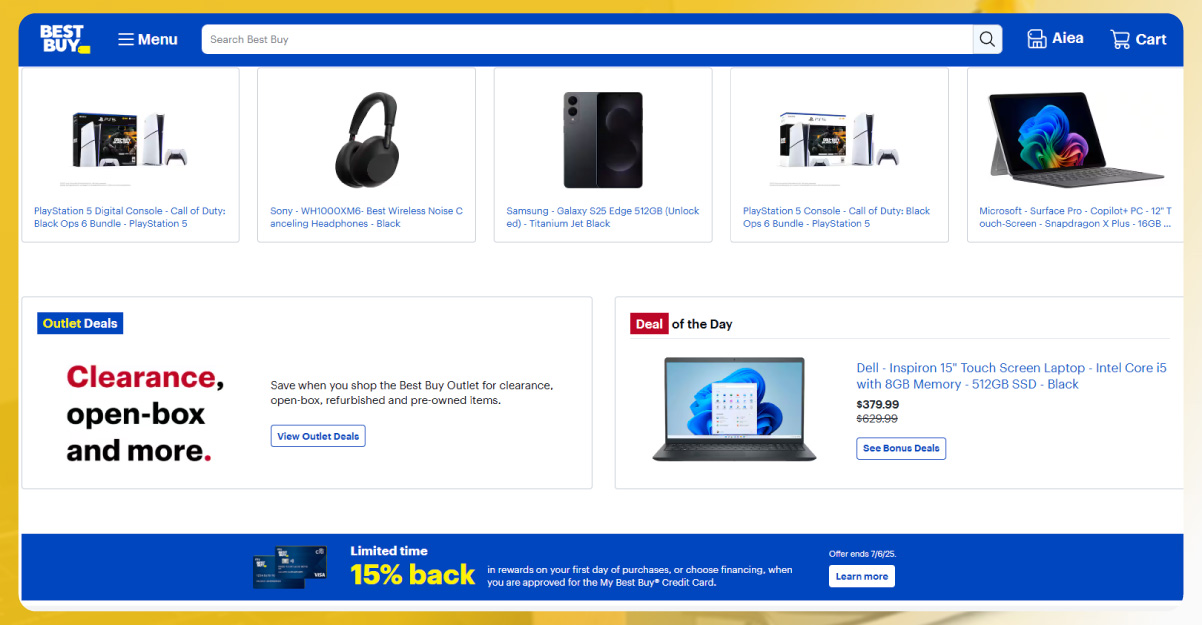Select the Samsung Galaxy S25 Edge image
1202x625 pixels.
(x=603, y=140)
